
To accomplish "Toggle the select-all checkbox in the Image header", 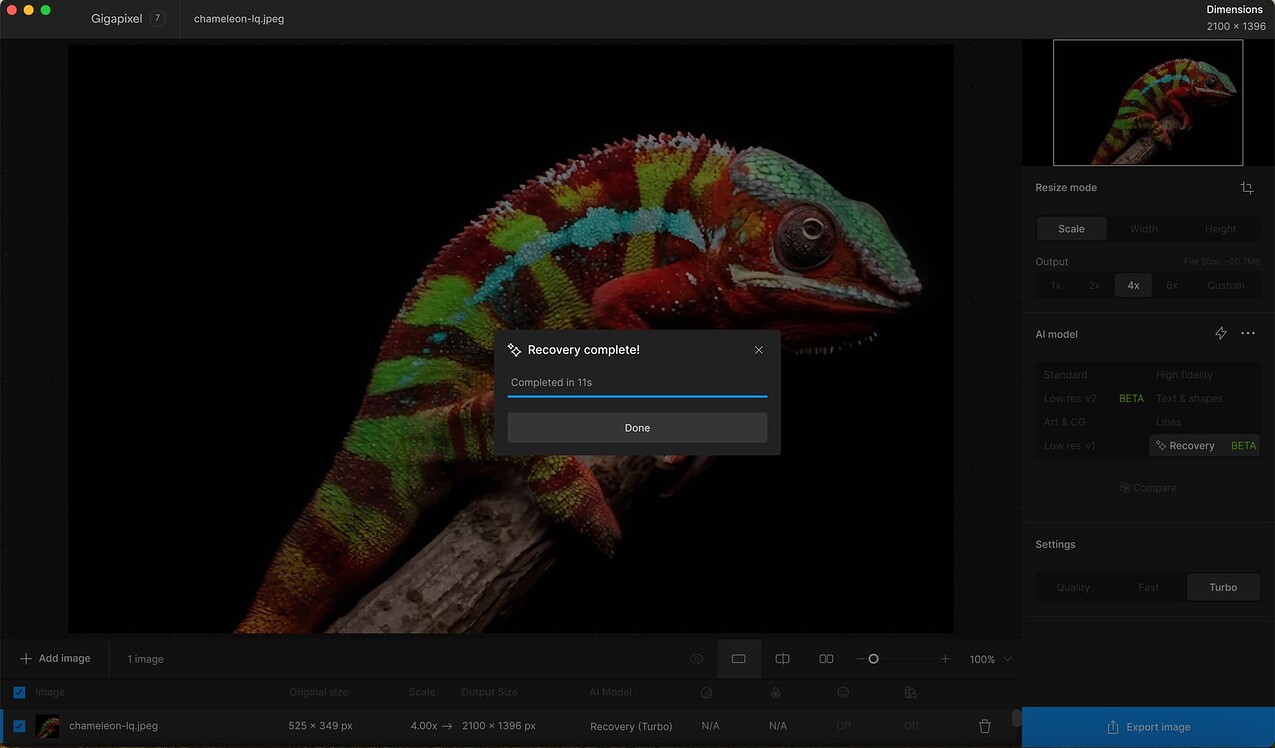I will (x=19, y=692).
